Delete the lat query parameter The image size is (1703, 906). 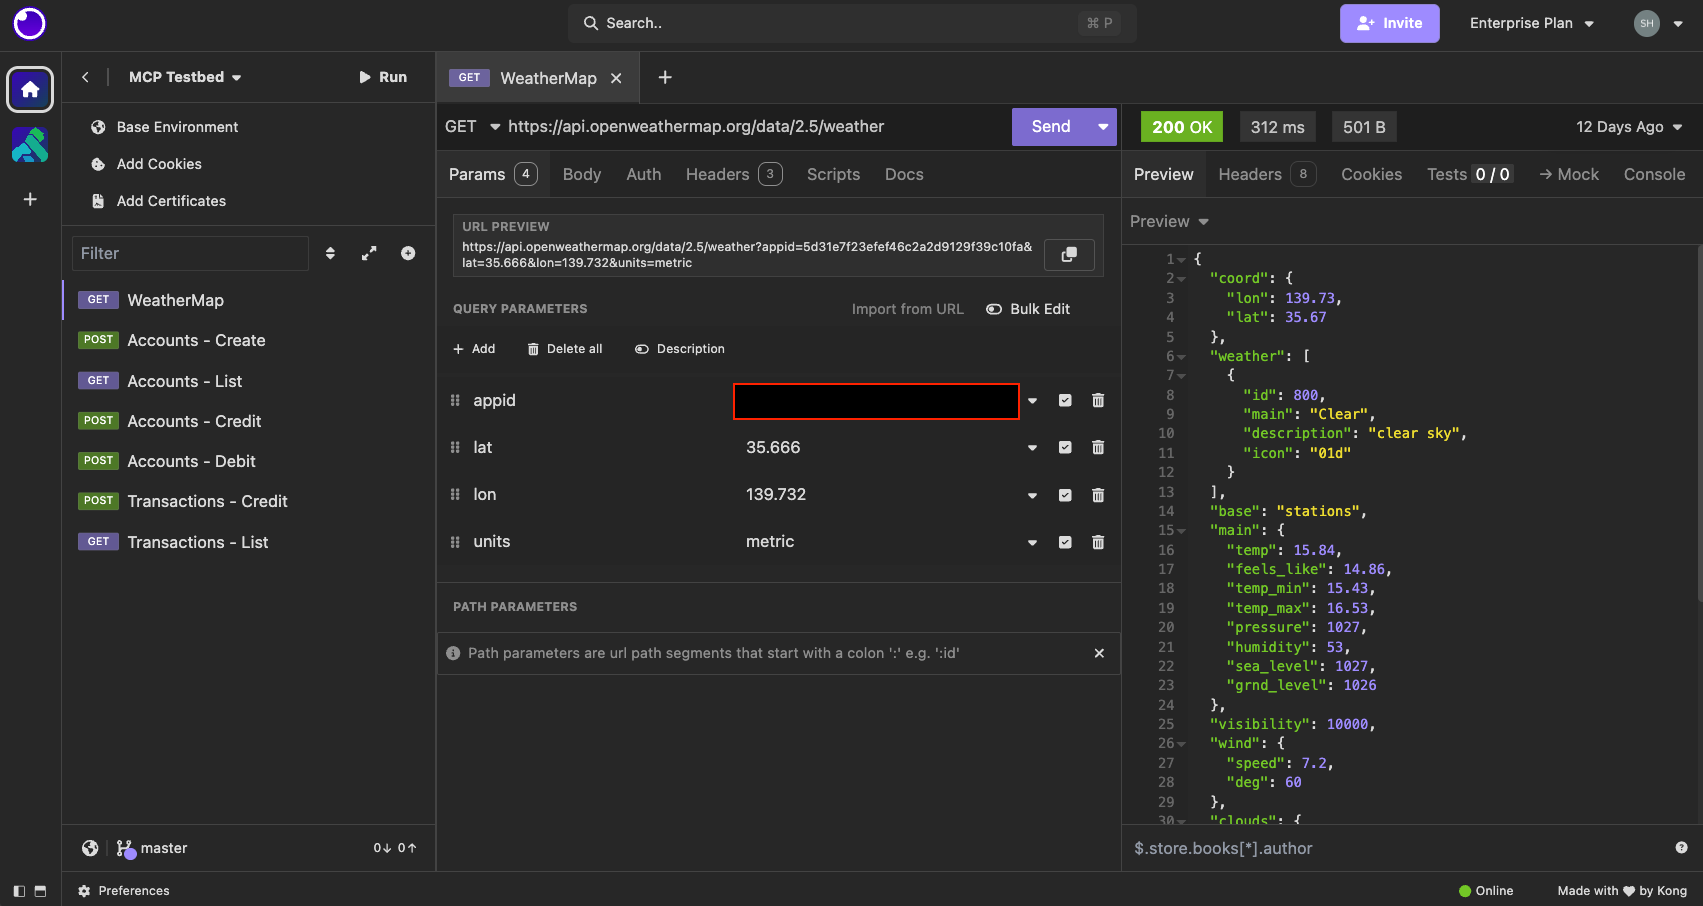pyautogui.click(x=1098, y=448)
